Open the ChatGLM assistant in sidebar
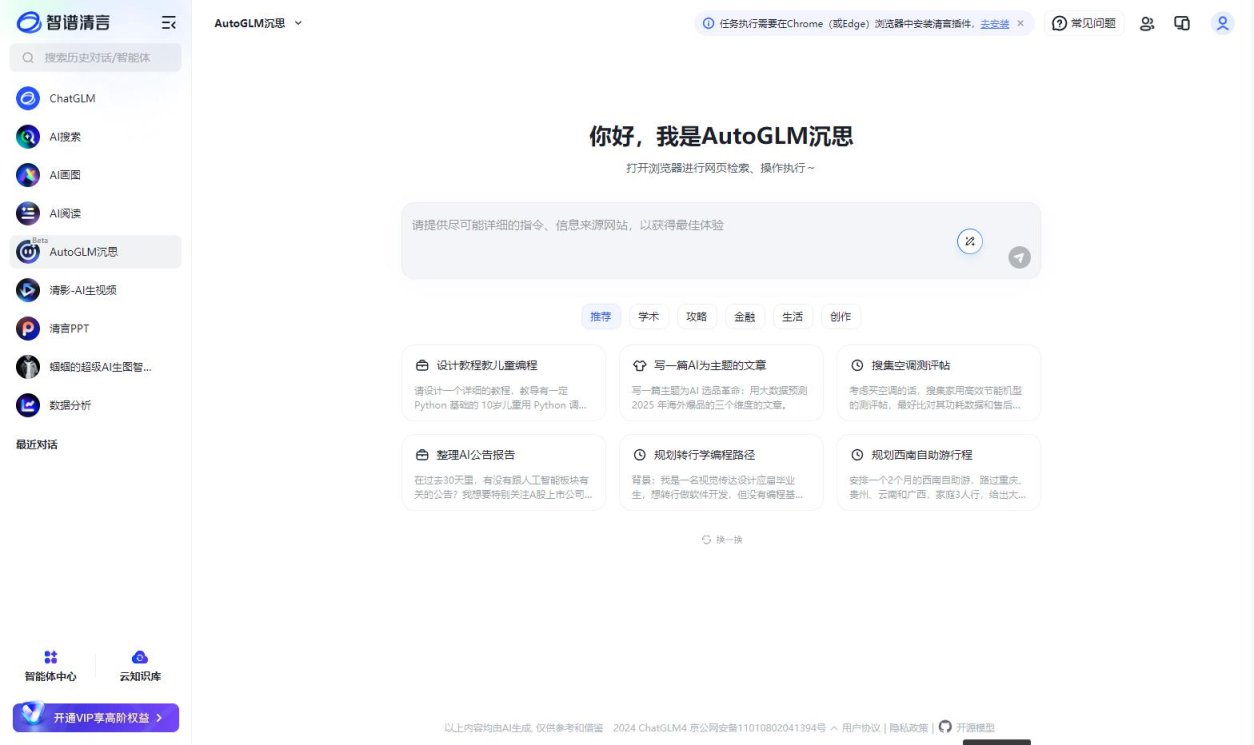Viewport: 1254px width, 745px height. tap(70, 98)
